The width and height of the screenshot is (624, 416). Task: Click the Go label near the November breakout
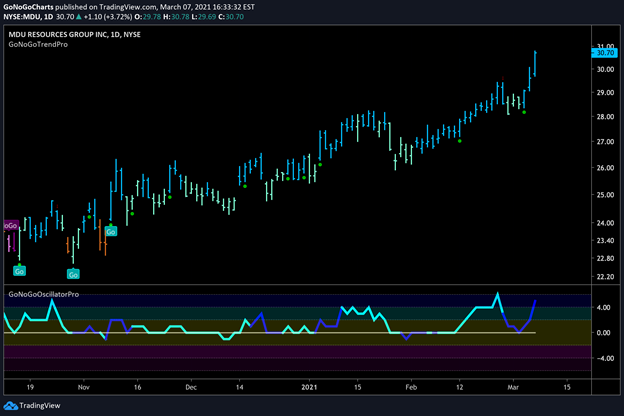point(111,232)
